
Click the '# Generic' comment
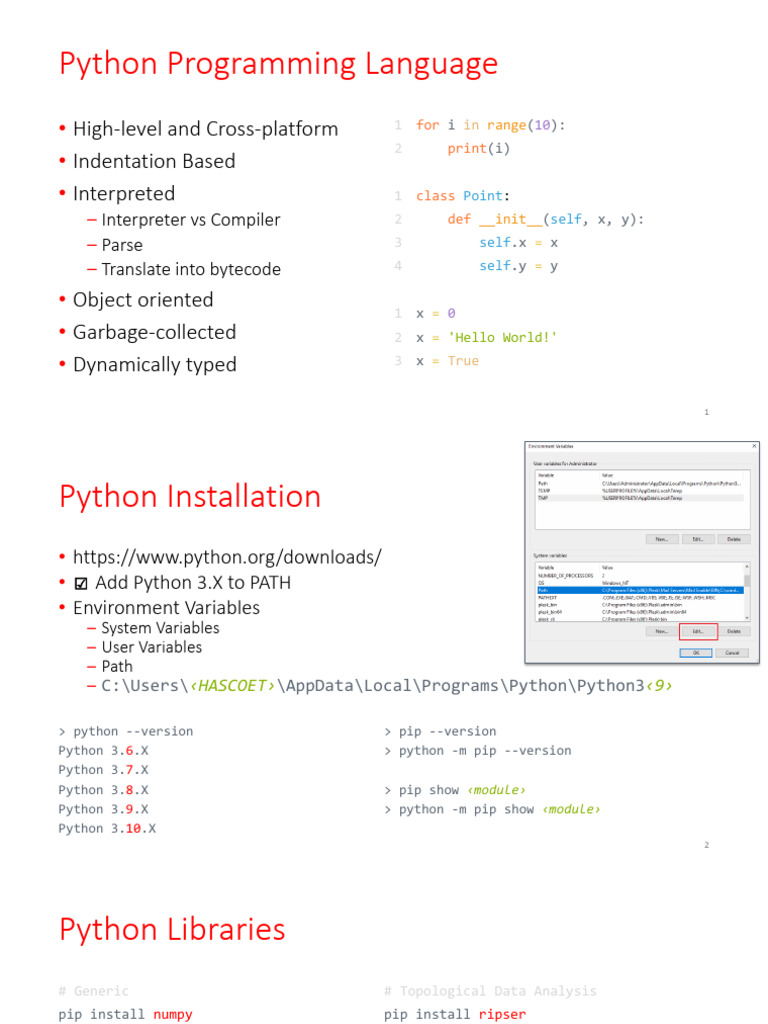(x=93, y=991)
